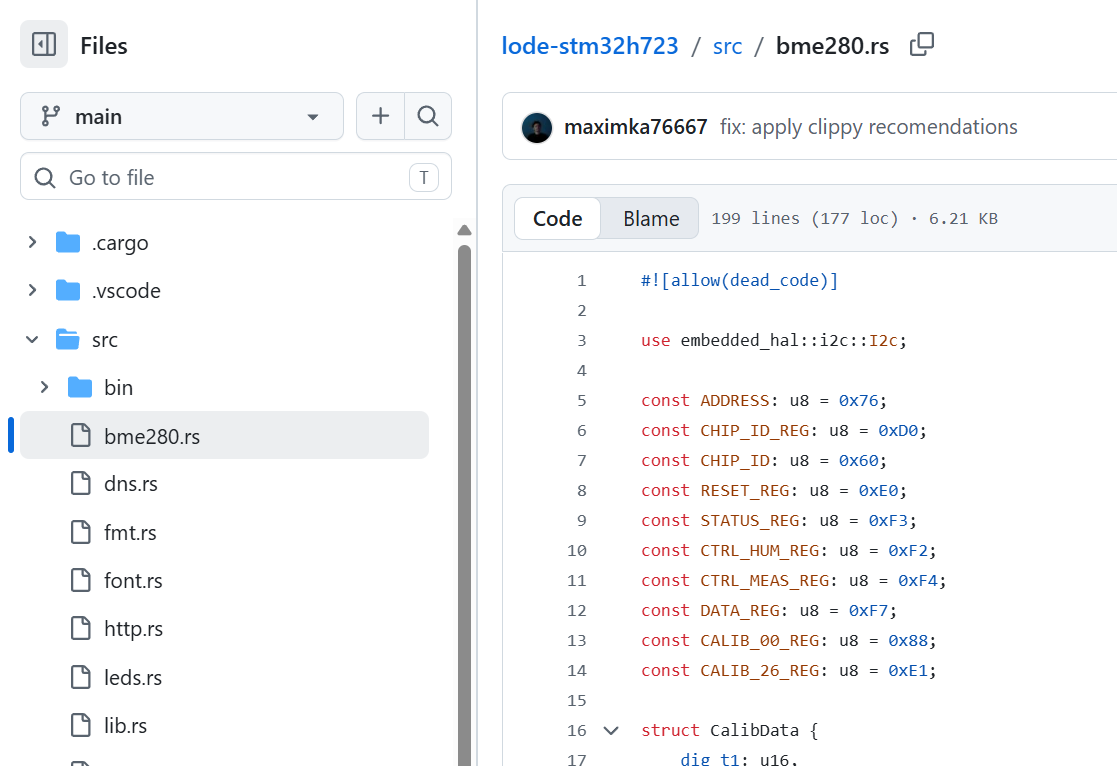This screenshot has height=766, width=1117.
Task: Click CHIP_ID_REG constant name
Action: coord(754,430)
